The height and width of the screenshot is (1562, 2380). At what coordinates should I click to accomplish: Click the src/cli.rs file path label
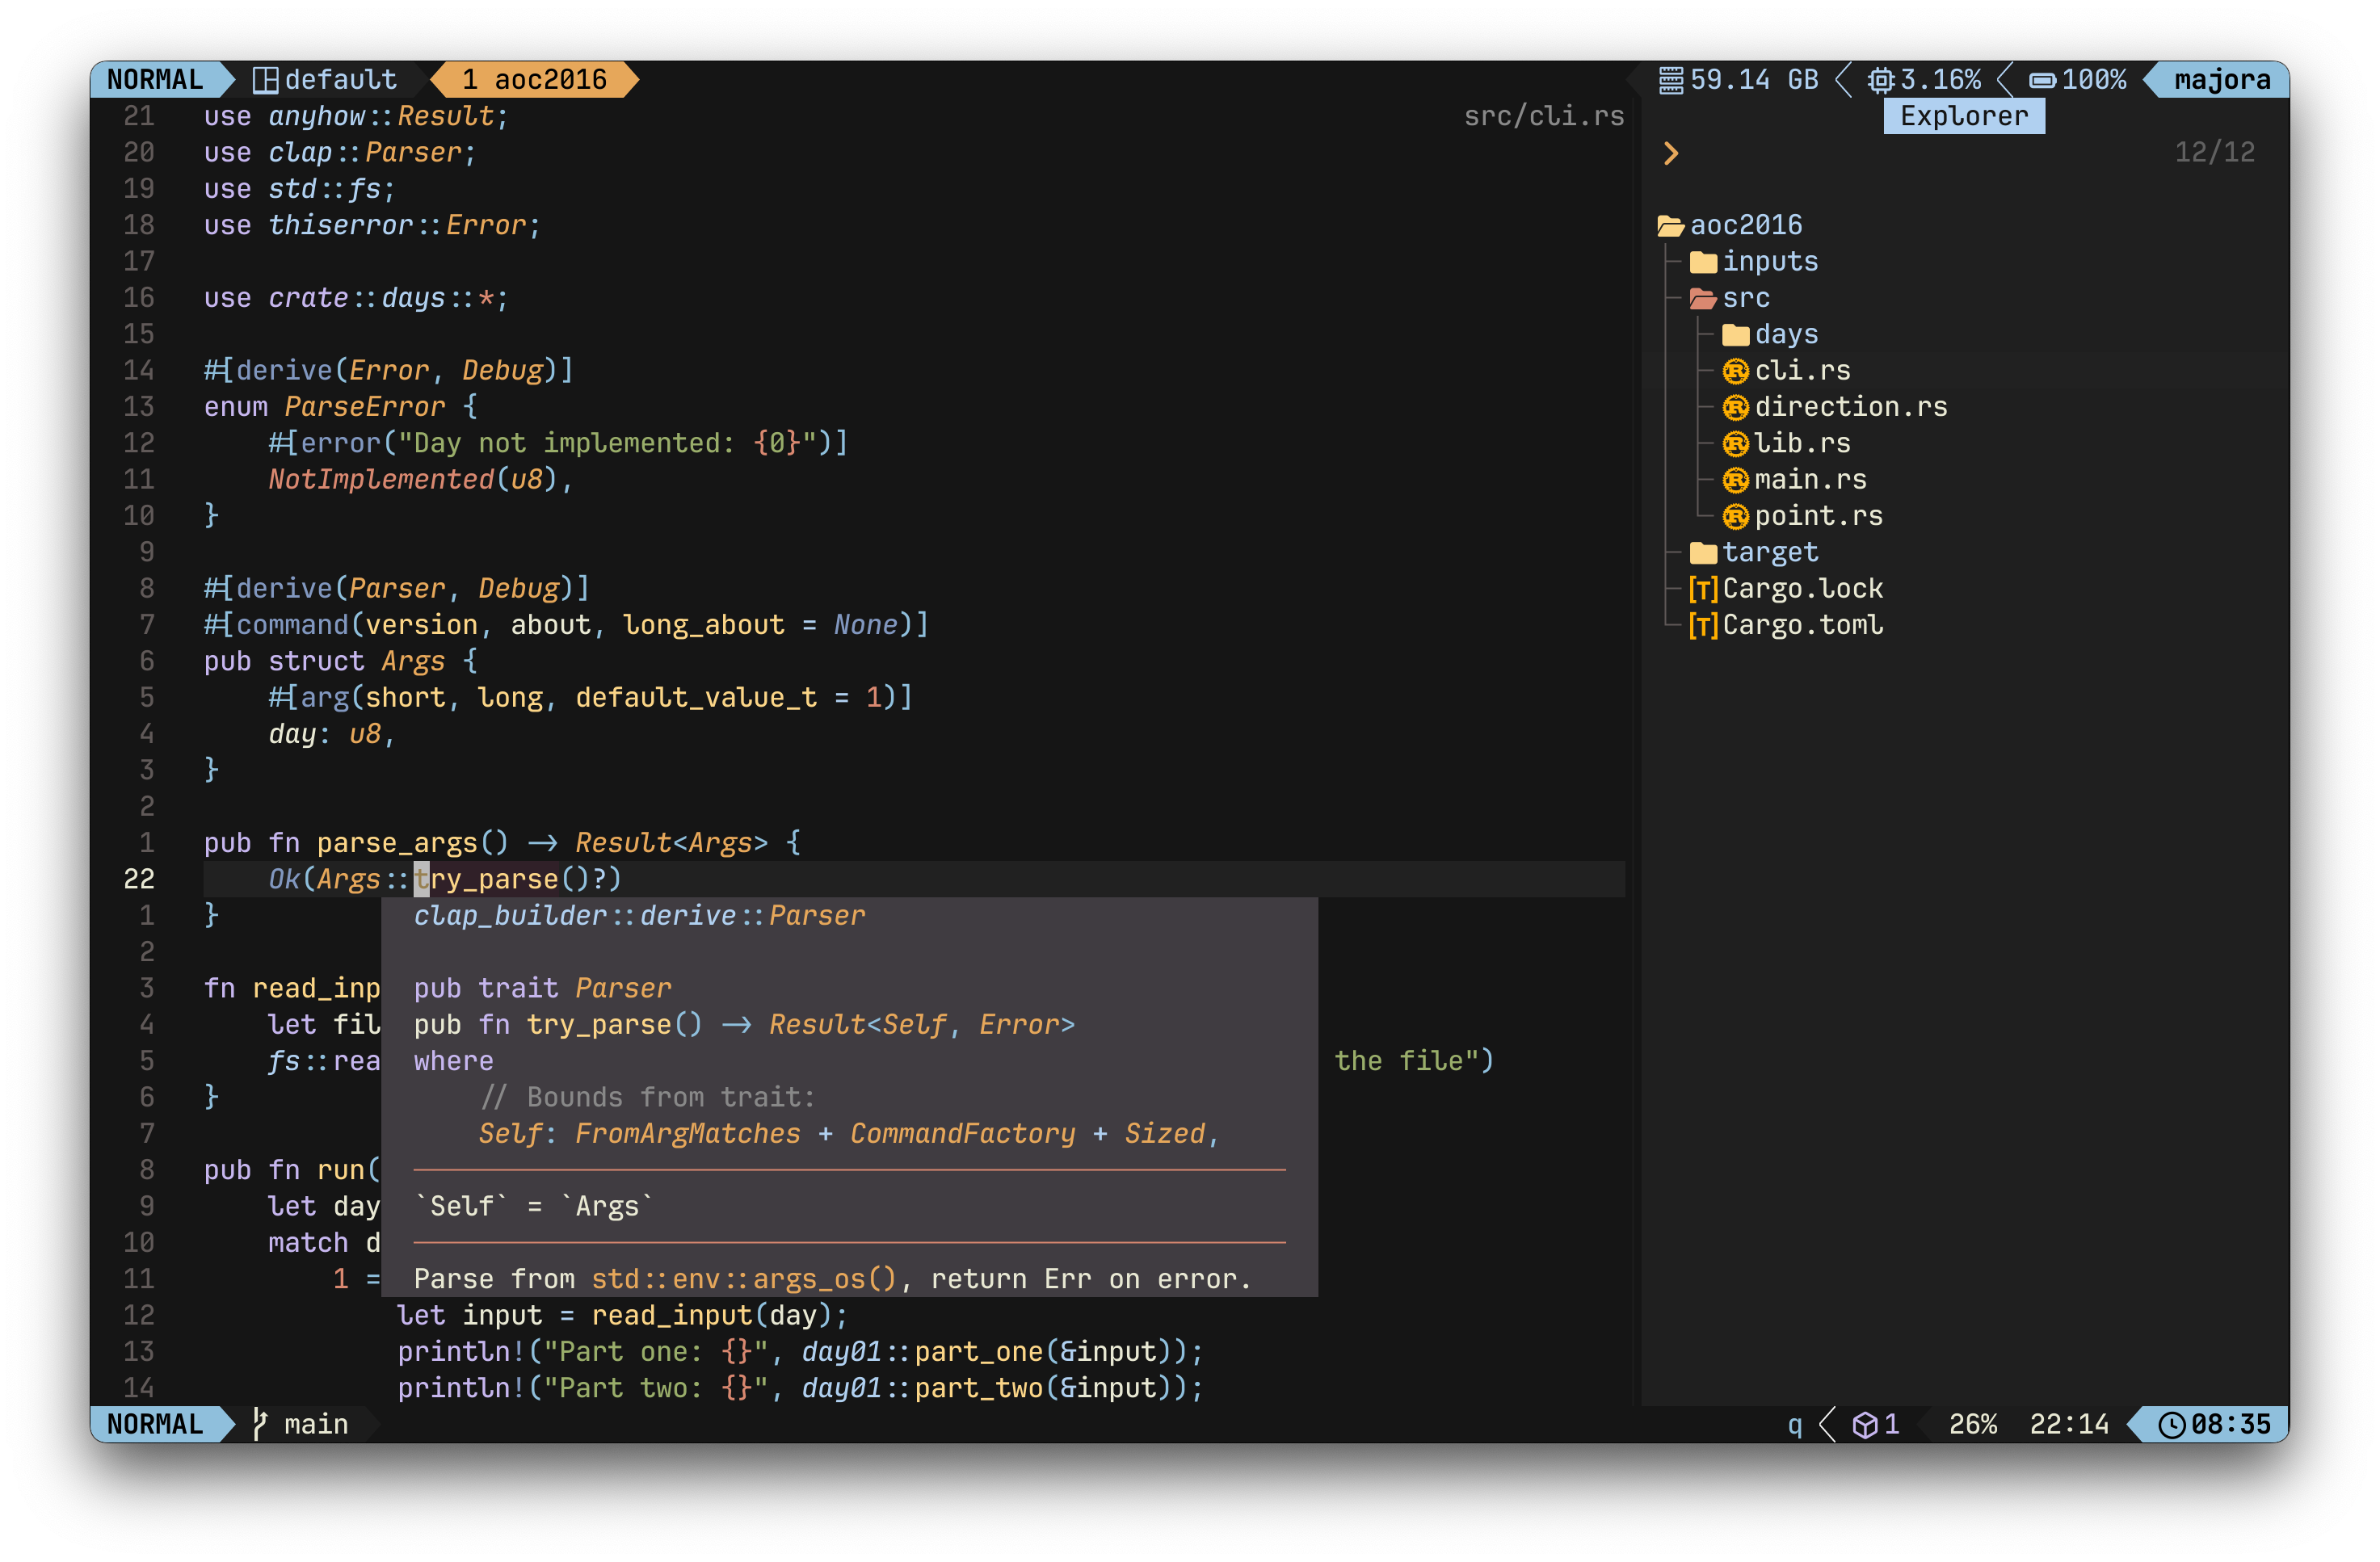tap(1543, 116)
